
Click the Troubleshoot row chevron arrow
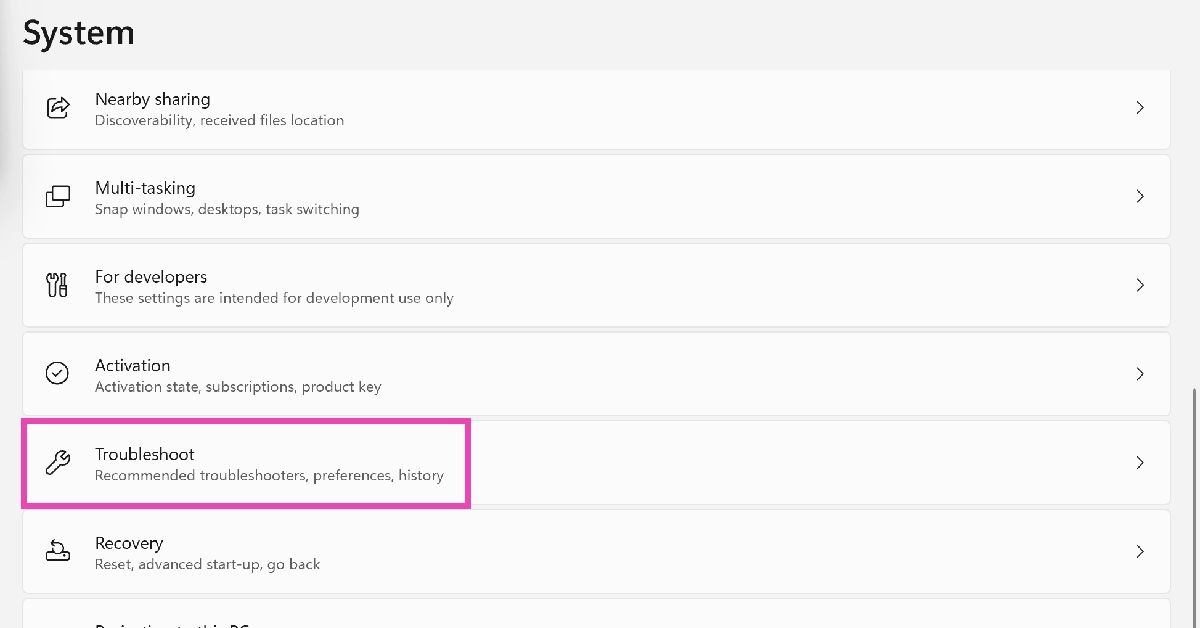(1140, 463)
